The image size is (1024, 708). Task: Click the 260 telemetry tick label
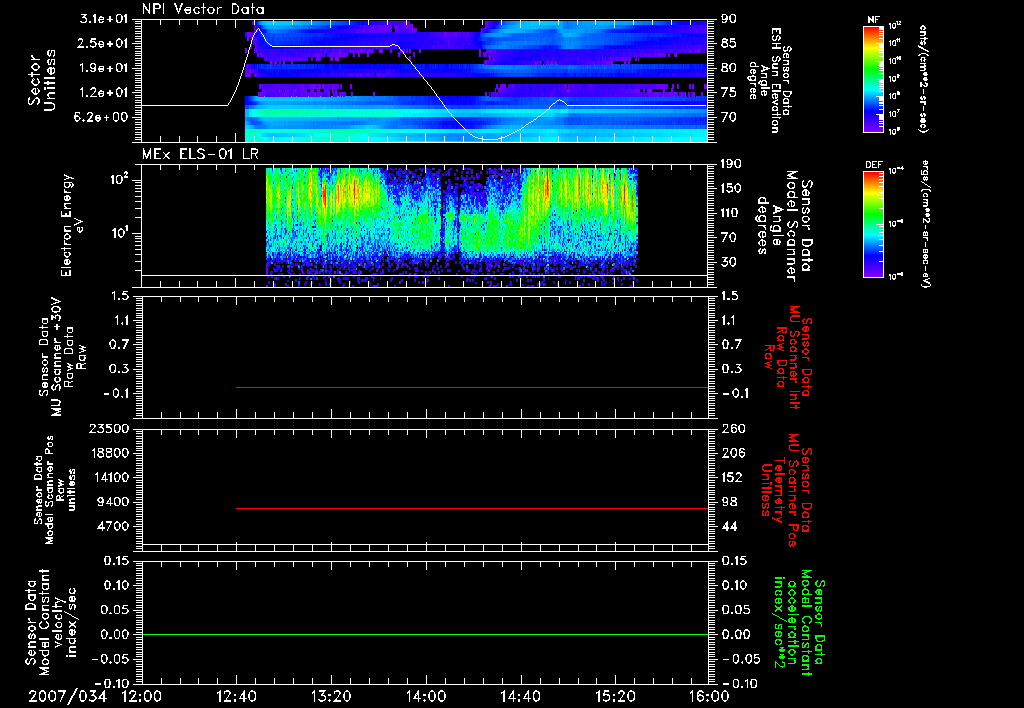click(732, 428)
